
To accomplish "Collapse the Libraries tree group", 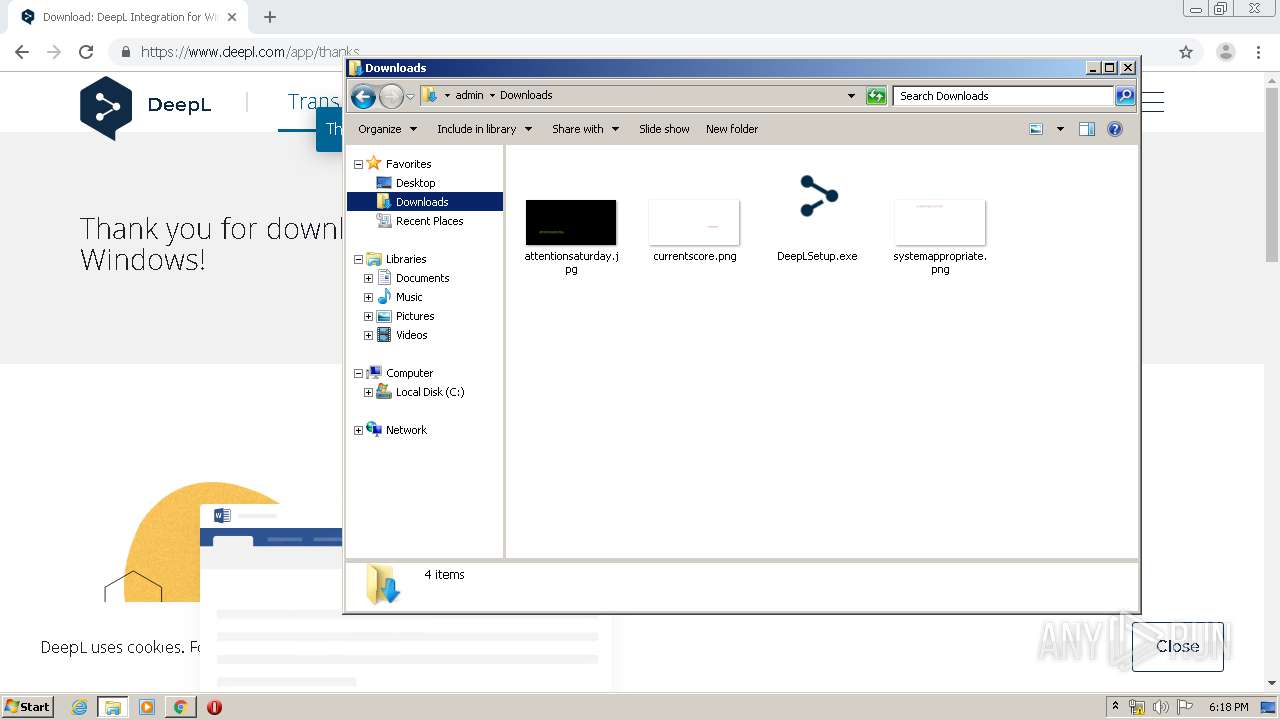I will (358, 259).
